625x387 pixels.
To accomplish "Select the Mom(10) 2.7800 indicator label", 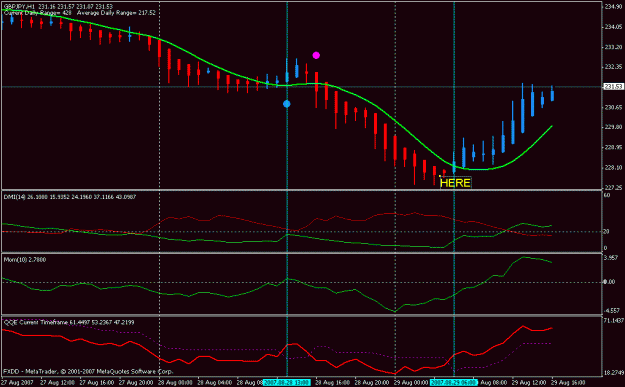I will (x=25, y=259).
